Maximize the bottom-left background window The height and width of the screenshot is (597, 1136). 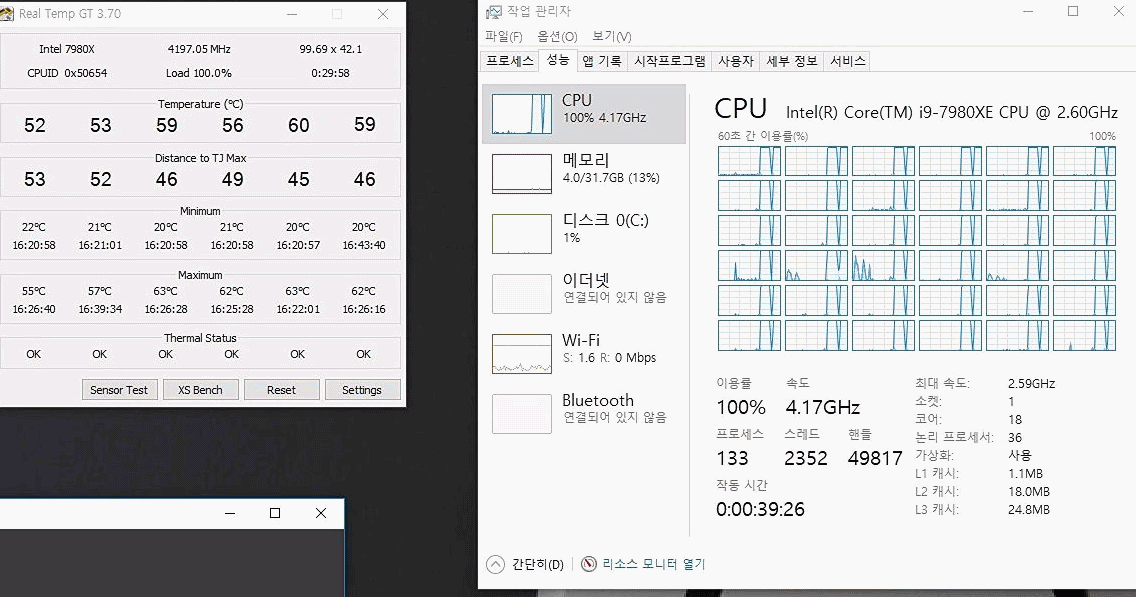tap(275, 513)
